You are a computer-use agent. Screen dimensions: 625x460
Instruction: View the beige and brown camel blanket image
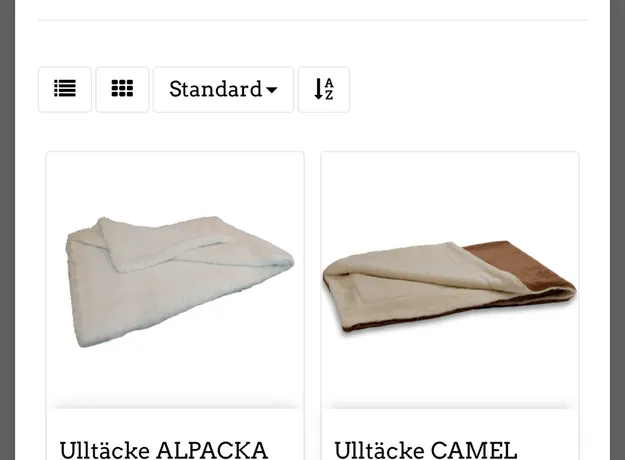click(450, 287)
